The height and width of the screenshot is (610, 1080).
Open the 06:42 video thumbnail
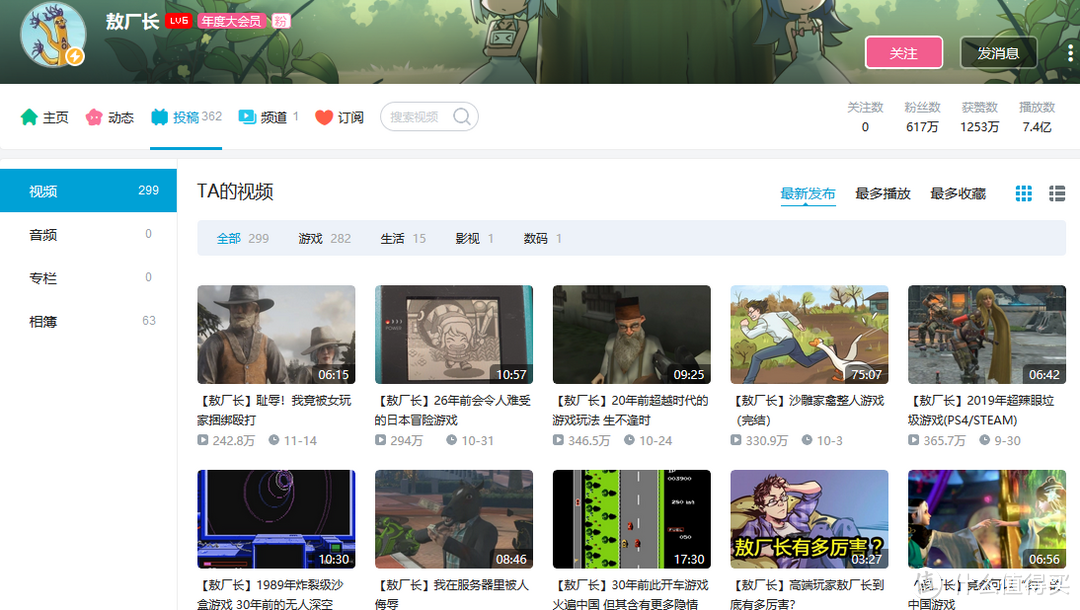point(987,335)
